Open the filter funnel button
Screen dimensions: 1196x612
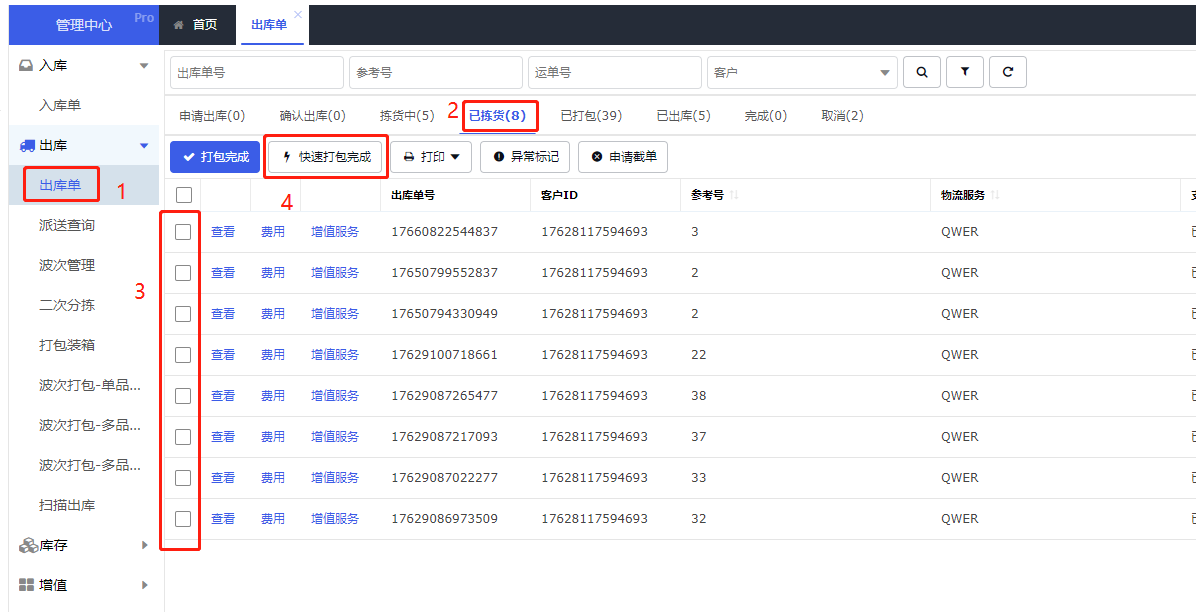(x=965, y=72)
